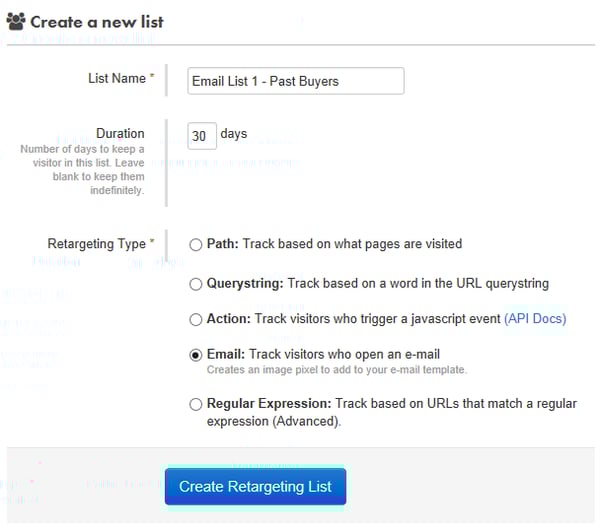The width and height of the screenshot is (600, 530).
Task: Select the Path radio button circle
Action: pos(196,245)
